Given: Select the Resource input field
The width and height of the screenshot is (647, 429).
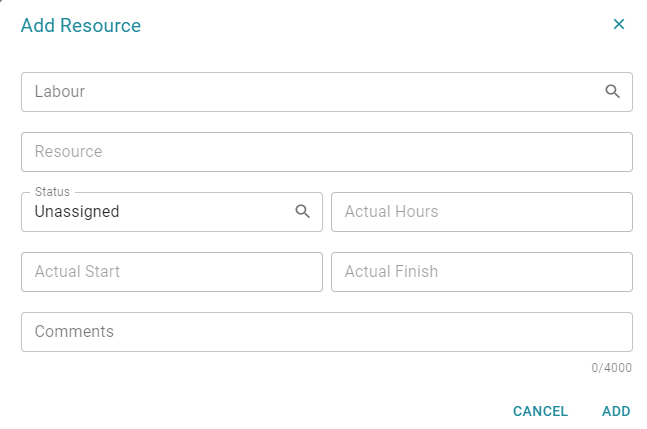Looking at the screenshot, I should point(327,152).
